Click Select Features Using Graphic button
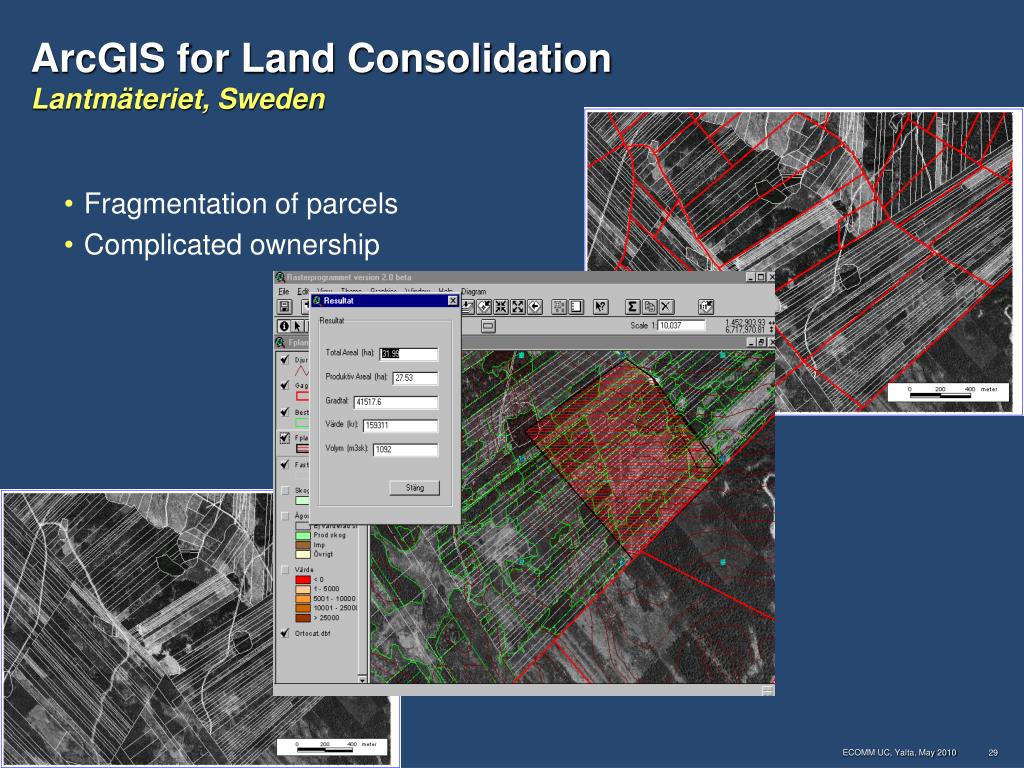The width and height of the screenshot is (1024, 768). point(559,306)
